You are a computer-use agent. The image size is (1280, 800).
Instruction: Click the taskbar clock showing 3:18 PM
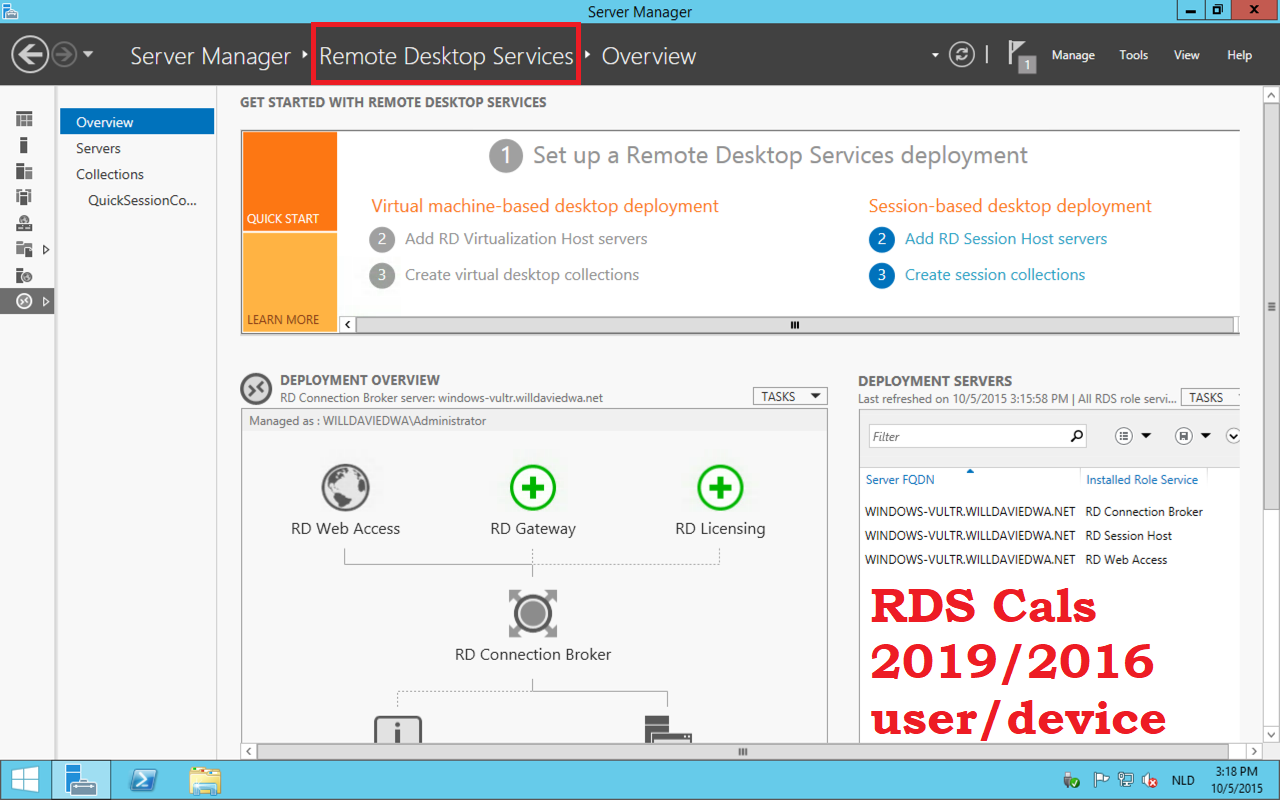click(x=1238, y=780)
